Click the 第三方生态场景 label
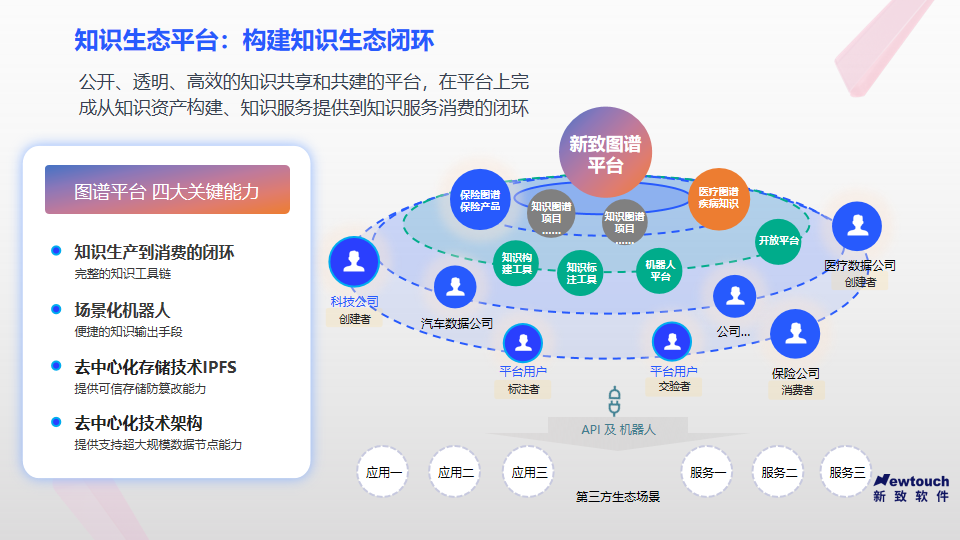The width and height of the screenshot is (960, 540). click(618, 497)
